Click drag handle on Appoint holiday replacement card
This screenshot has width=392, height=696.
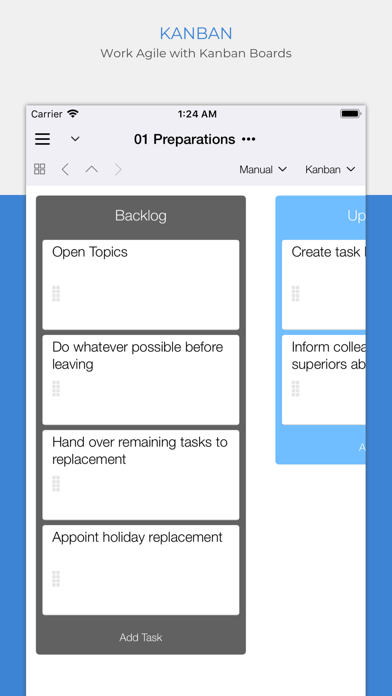coord(56,578)
